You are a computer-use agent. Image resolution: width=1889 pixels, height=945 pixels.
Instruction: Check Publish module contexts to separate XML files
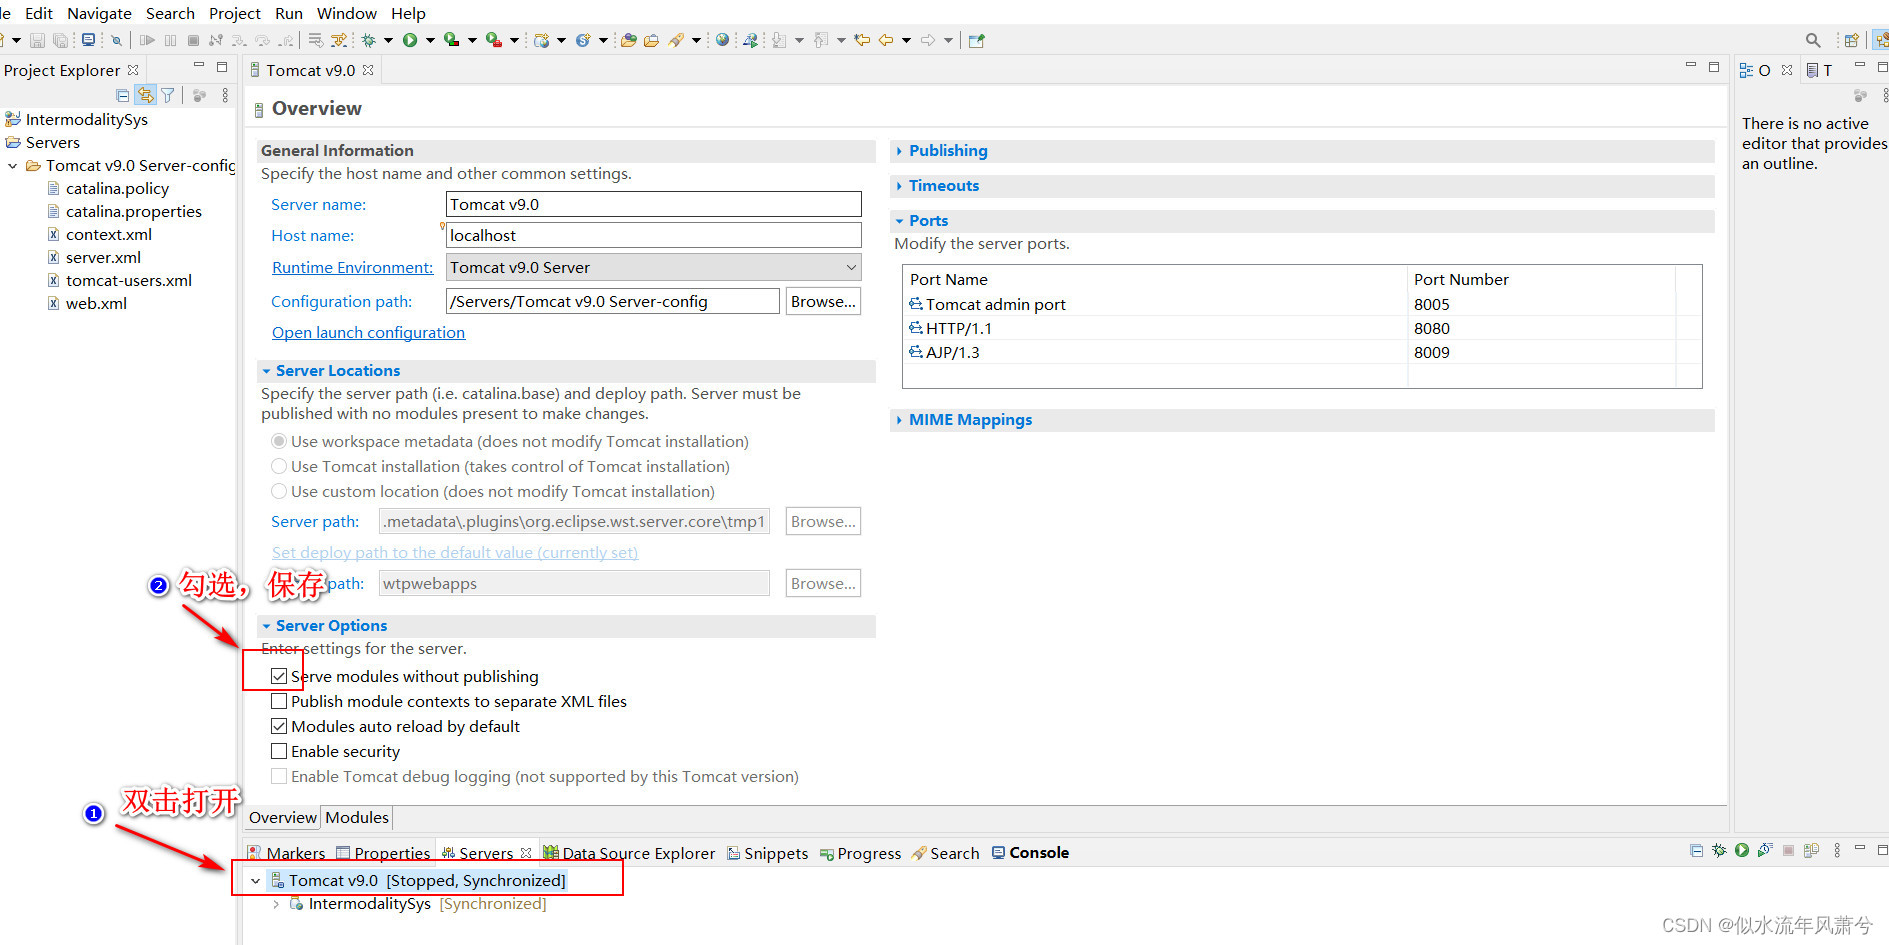pos(279,701)
